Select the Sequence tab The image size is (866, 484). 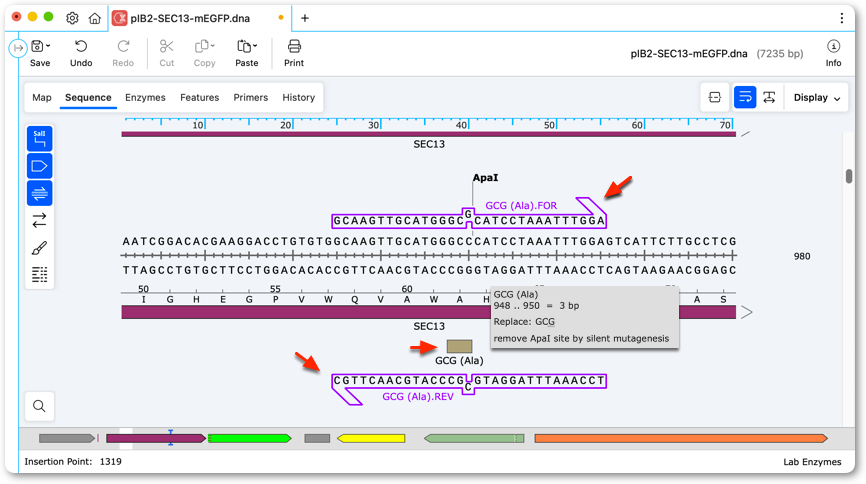tap(88, 97)
